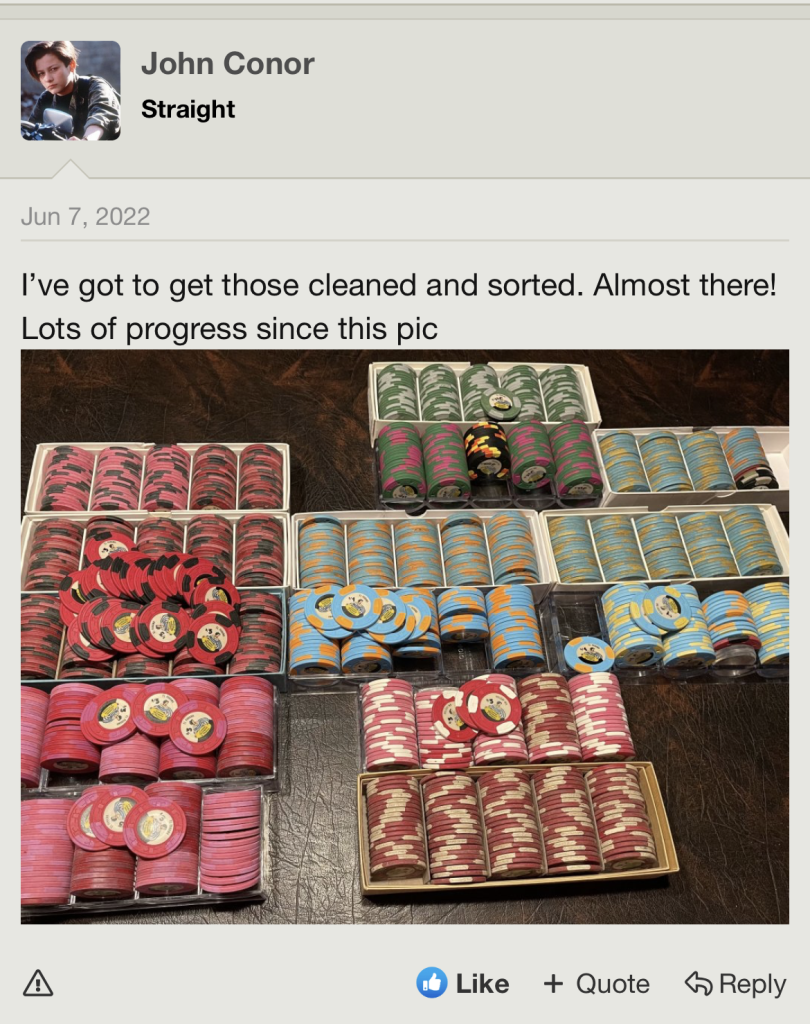The width and height of the screenshot is (810, 1024).
Task: Click the blue thumbs-up Like icon
Action: pyautogui.click(x=432, y=983)
